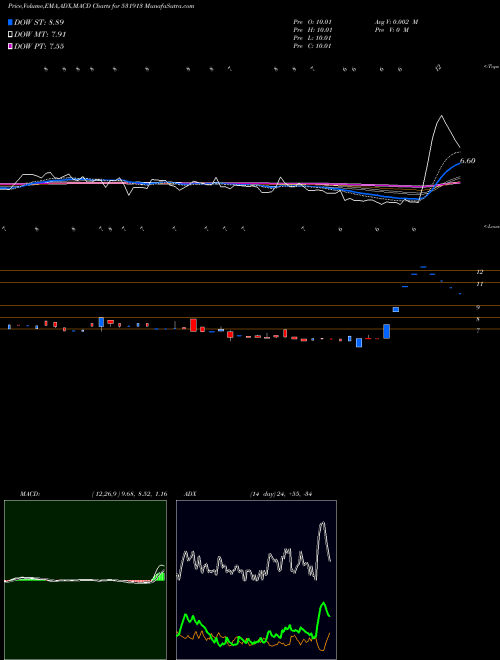Click the 'Pre H: 10.01' value
500x660 pixels.
coord(313,30)
